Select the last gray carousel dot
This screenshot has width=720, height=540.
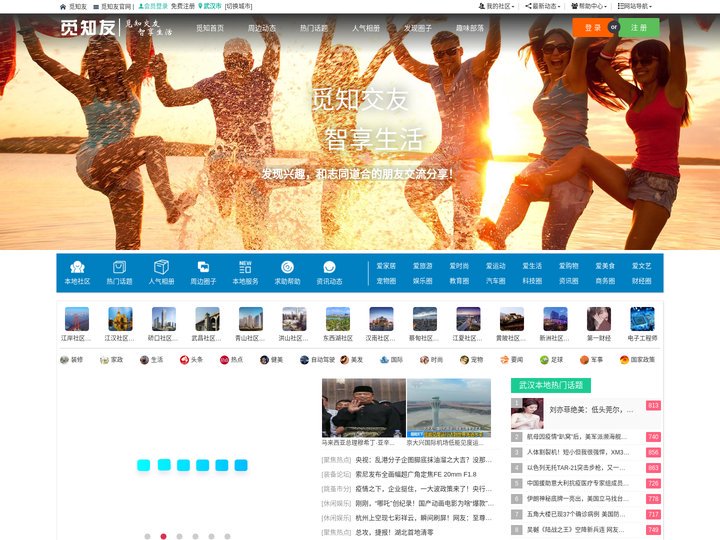[x=227, y=536]
